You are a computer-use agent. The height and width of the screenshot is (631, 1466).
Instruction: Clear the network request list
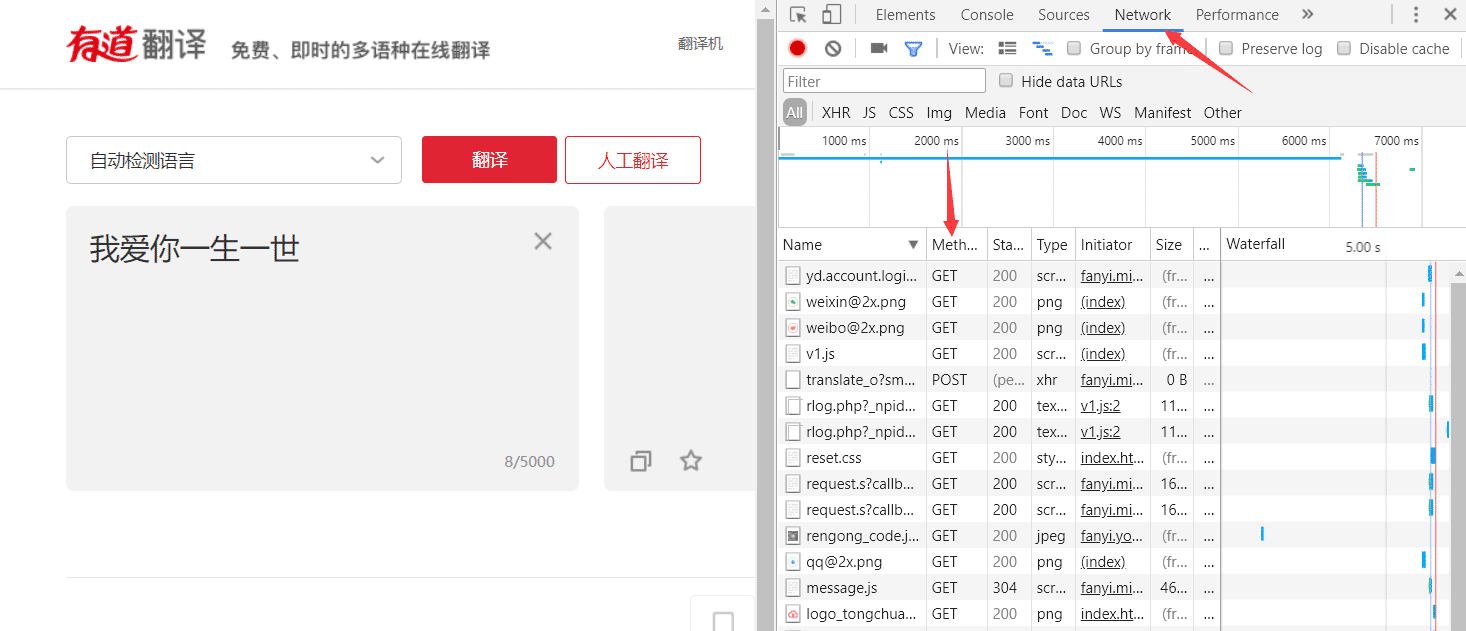click(831, 47)
